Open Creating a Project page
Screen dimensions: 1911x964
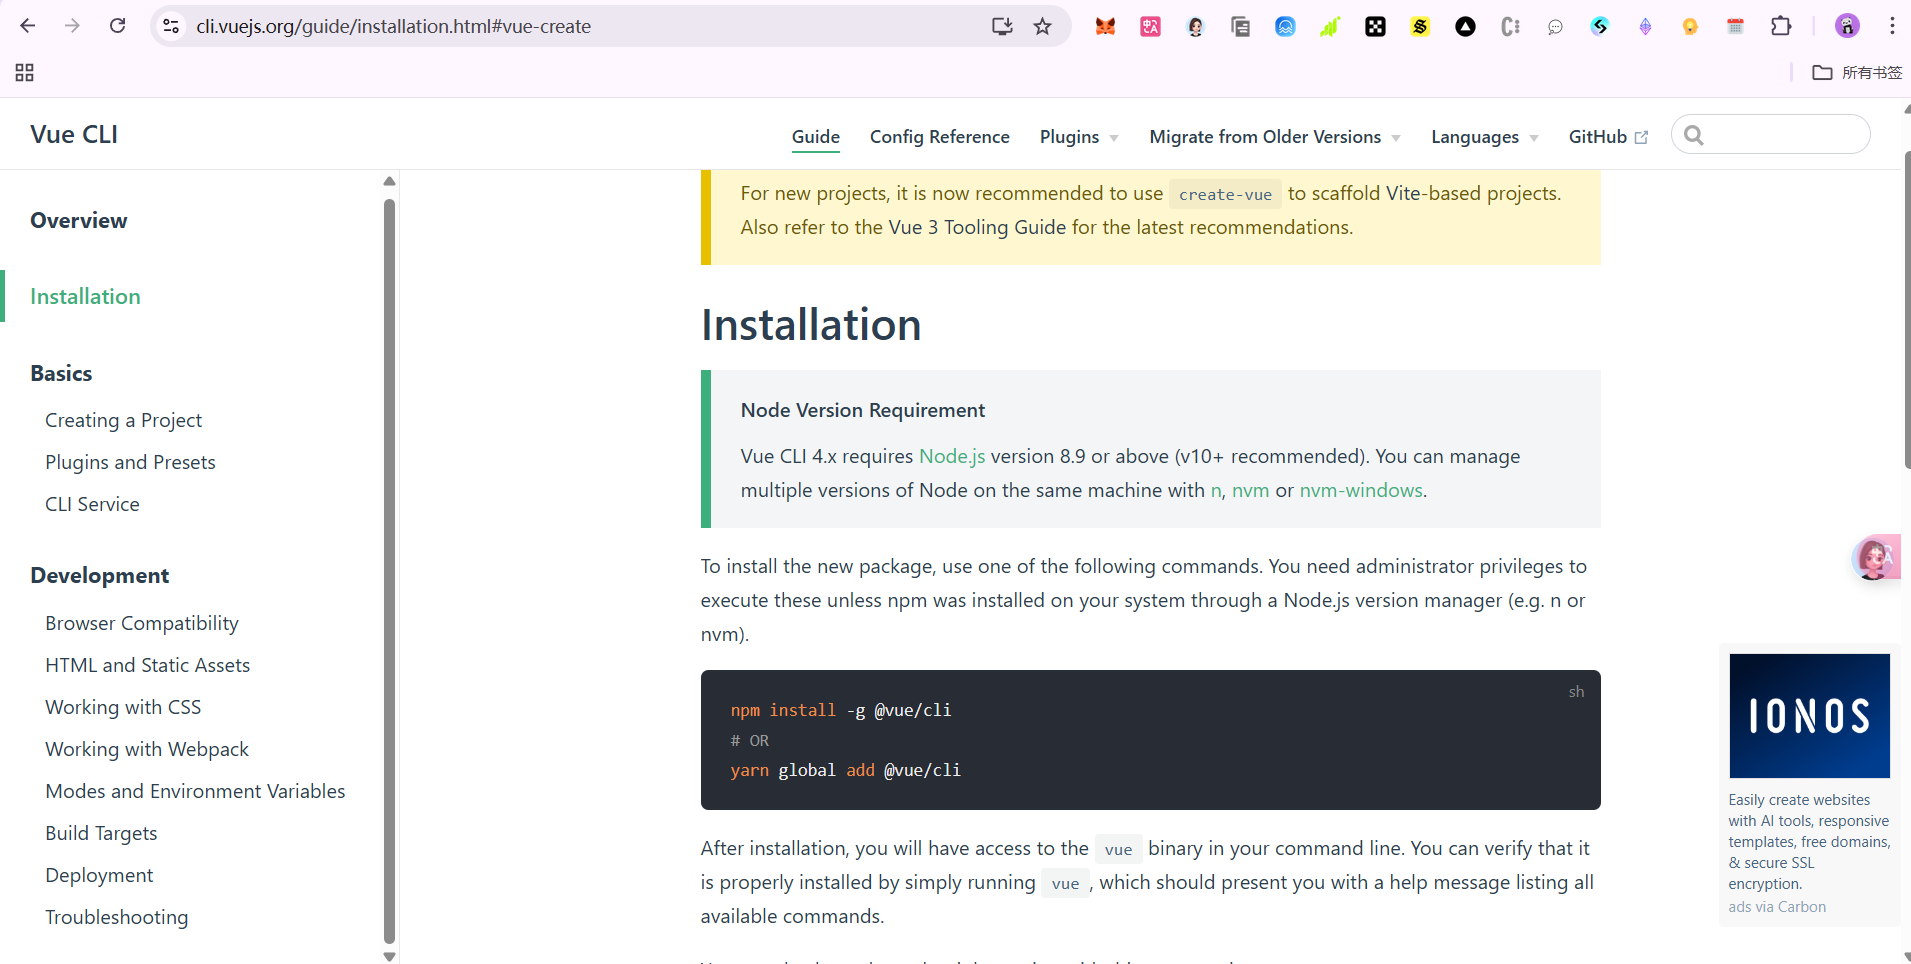click(x=123, y=420)
